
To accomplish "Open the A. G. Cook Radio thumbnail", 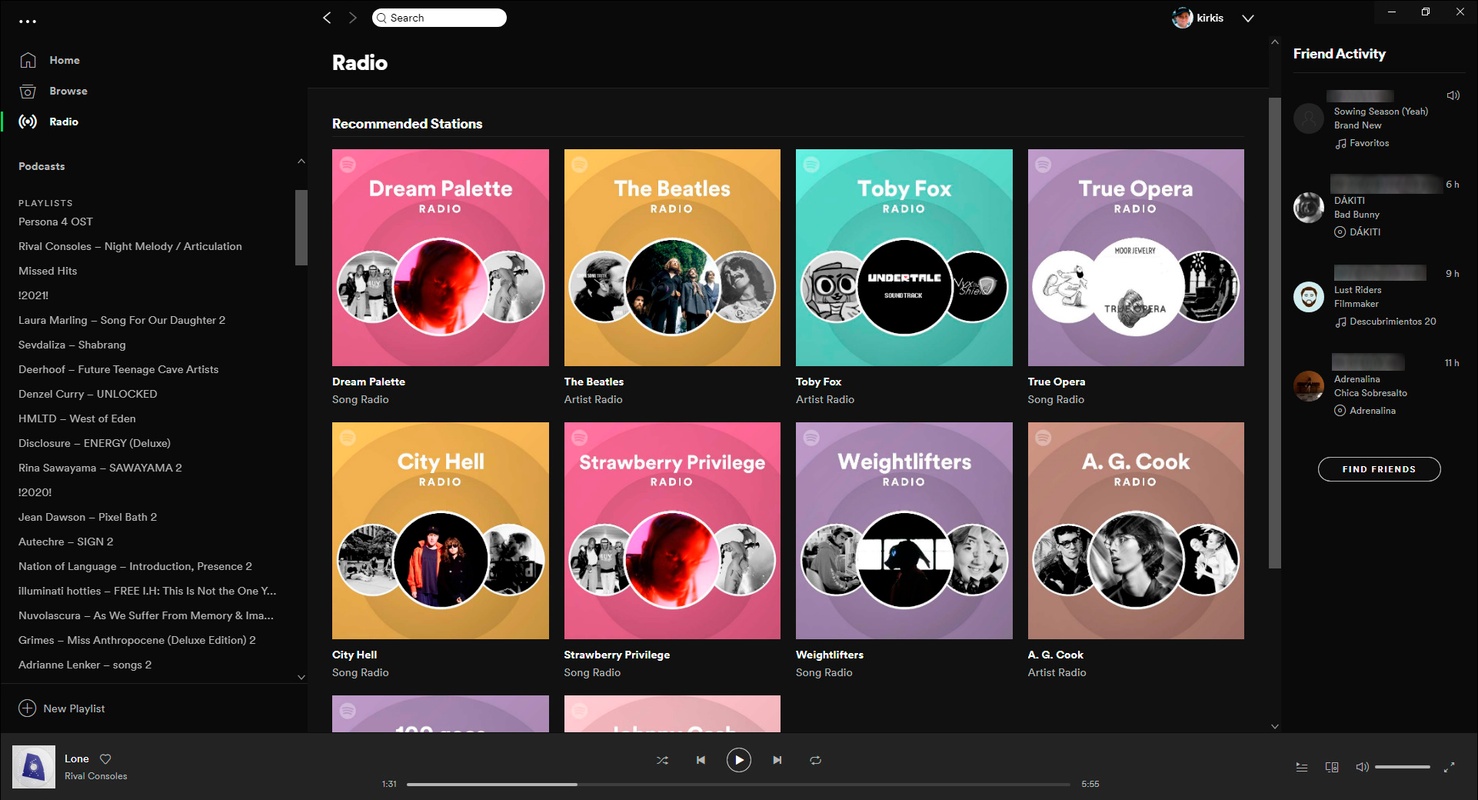I will click(x=1136, y=531).
